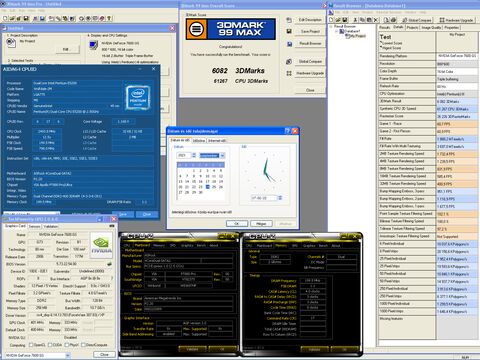This screenshot has height=360, width=480.
Task: Click the Close button in GPU-Z
Action: coord(104,355)
